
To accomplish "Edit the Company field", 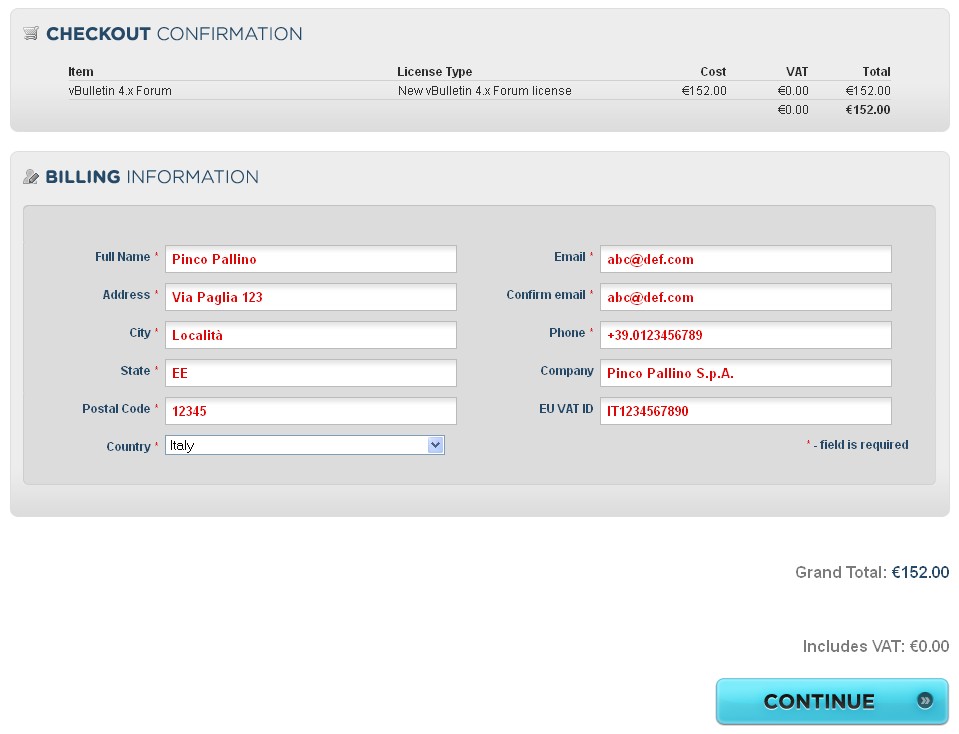I will 745,373.
